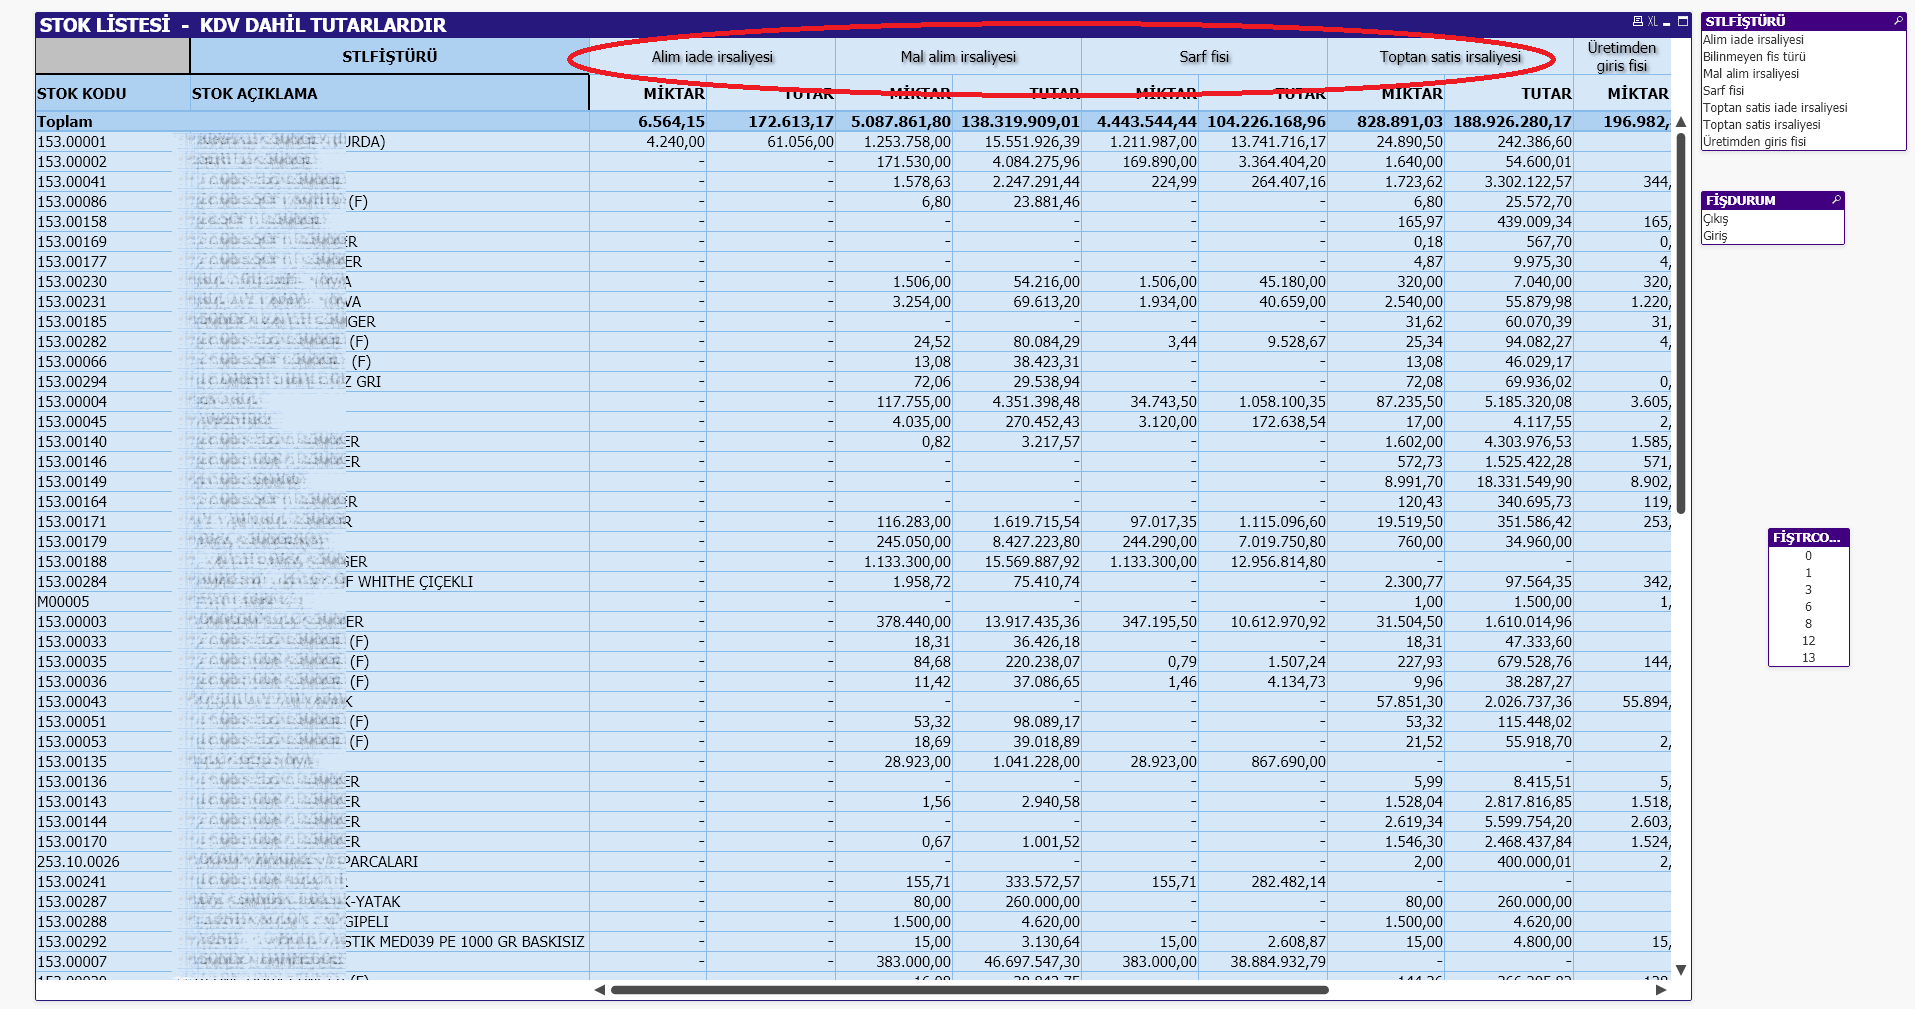This screenshot has width=1915, height=1009.
Task: Click the STOK AÇIKLAMA column header
Action: [x=255, y=94]
